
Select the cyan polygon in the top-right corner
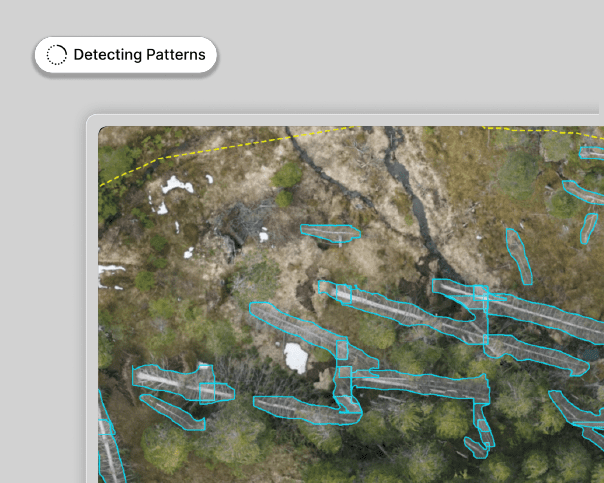click(592, 153)
